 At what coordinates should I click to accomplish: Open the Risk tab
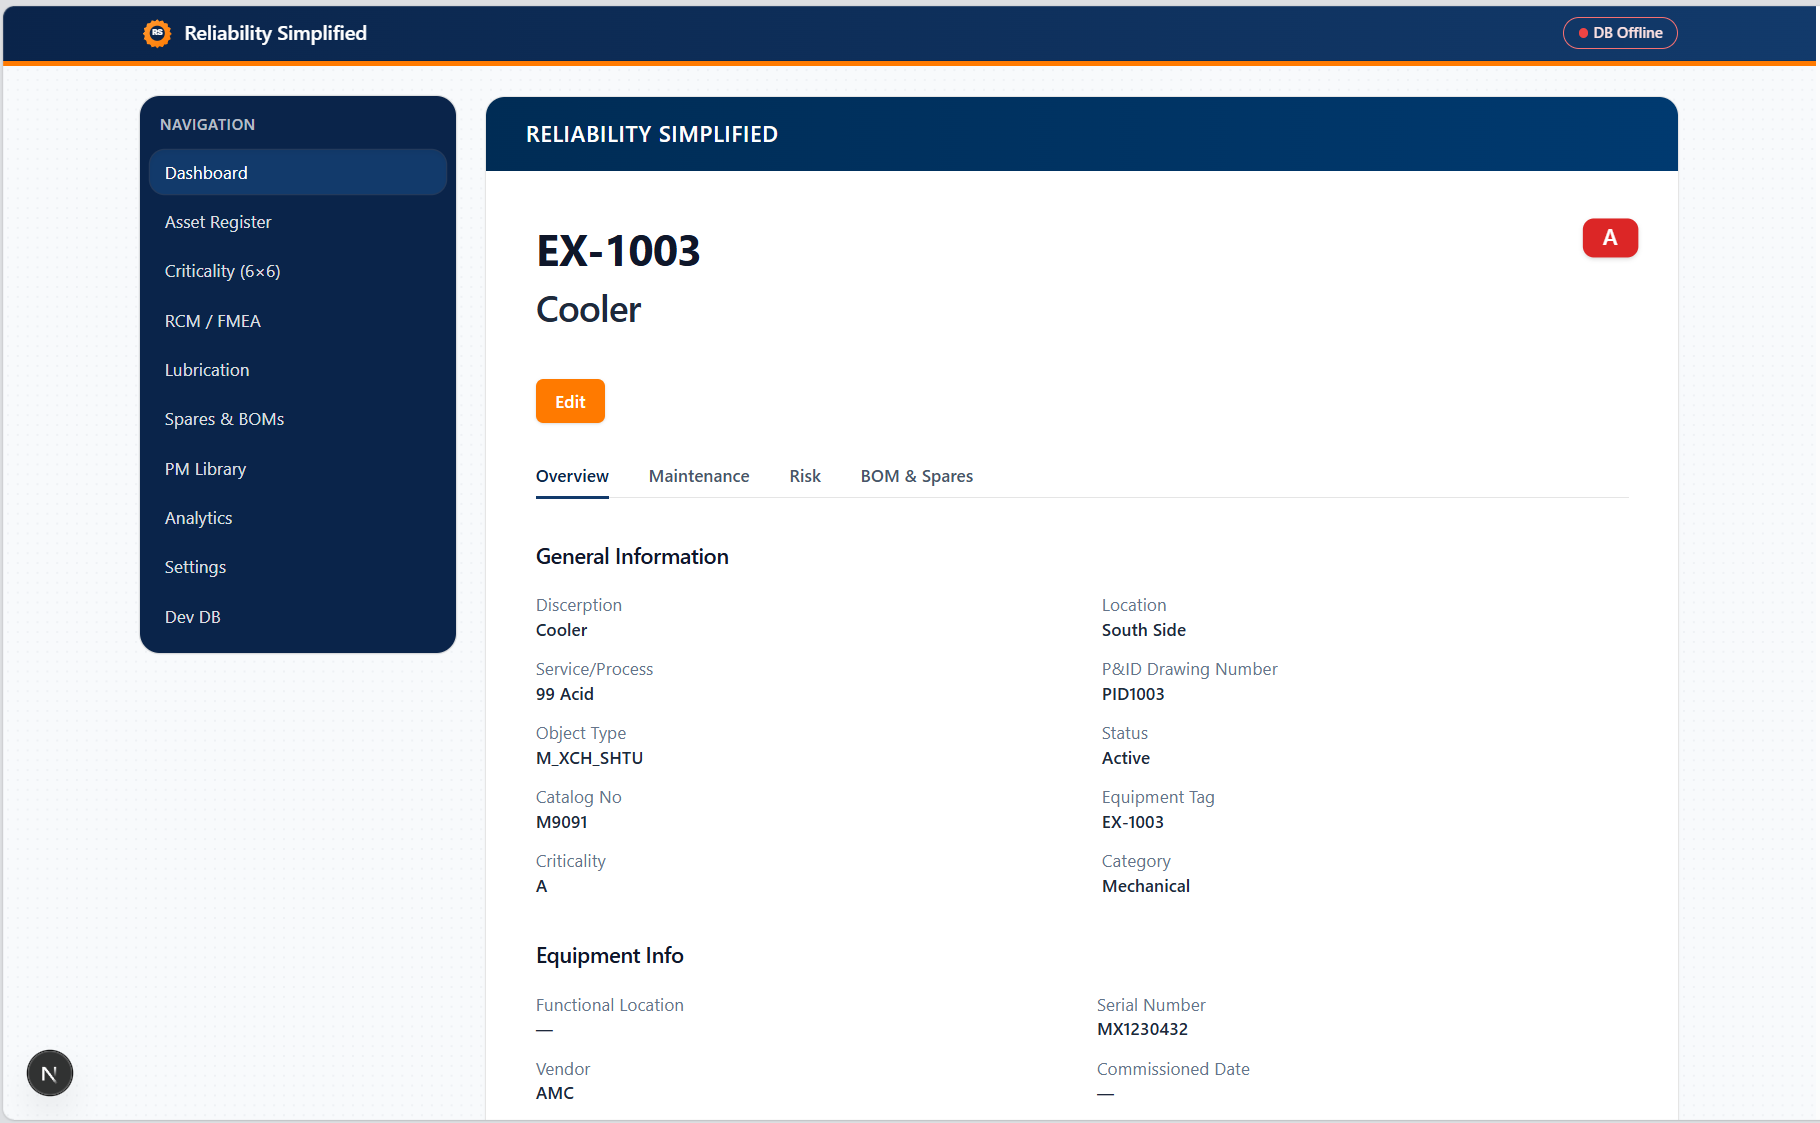(804, 476)
